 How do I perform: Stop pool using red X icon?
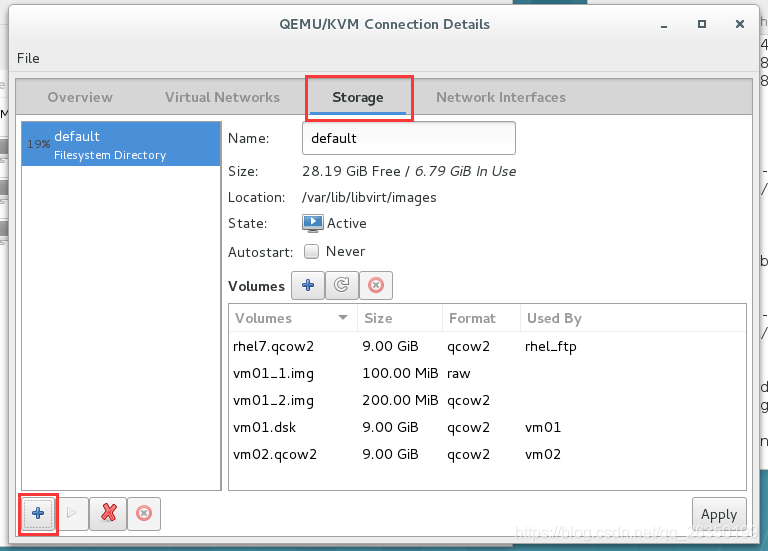tap(108, 513)
